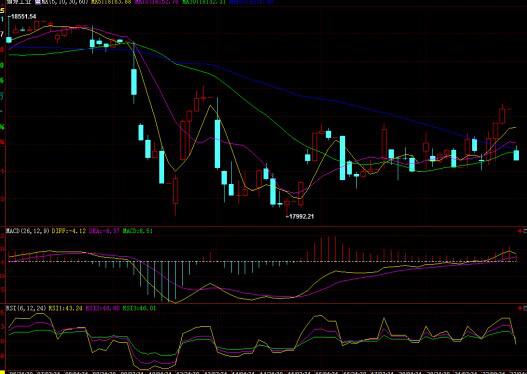Select the RSI(6,12,24) indicator label
527x374 pixels.
(x=27, y=308)
